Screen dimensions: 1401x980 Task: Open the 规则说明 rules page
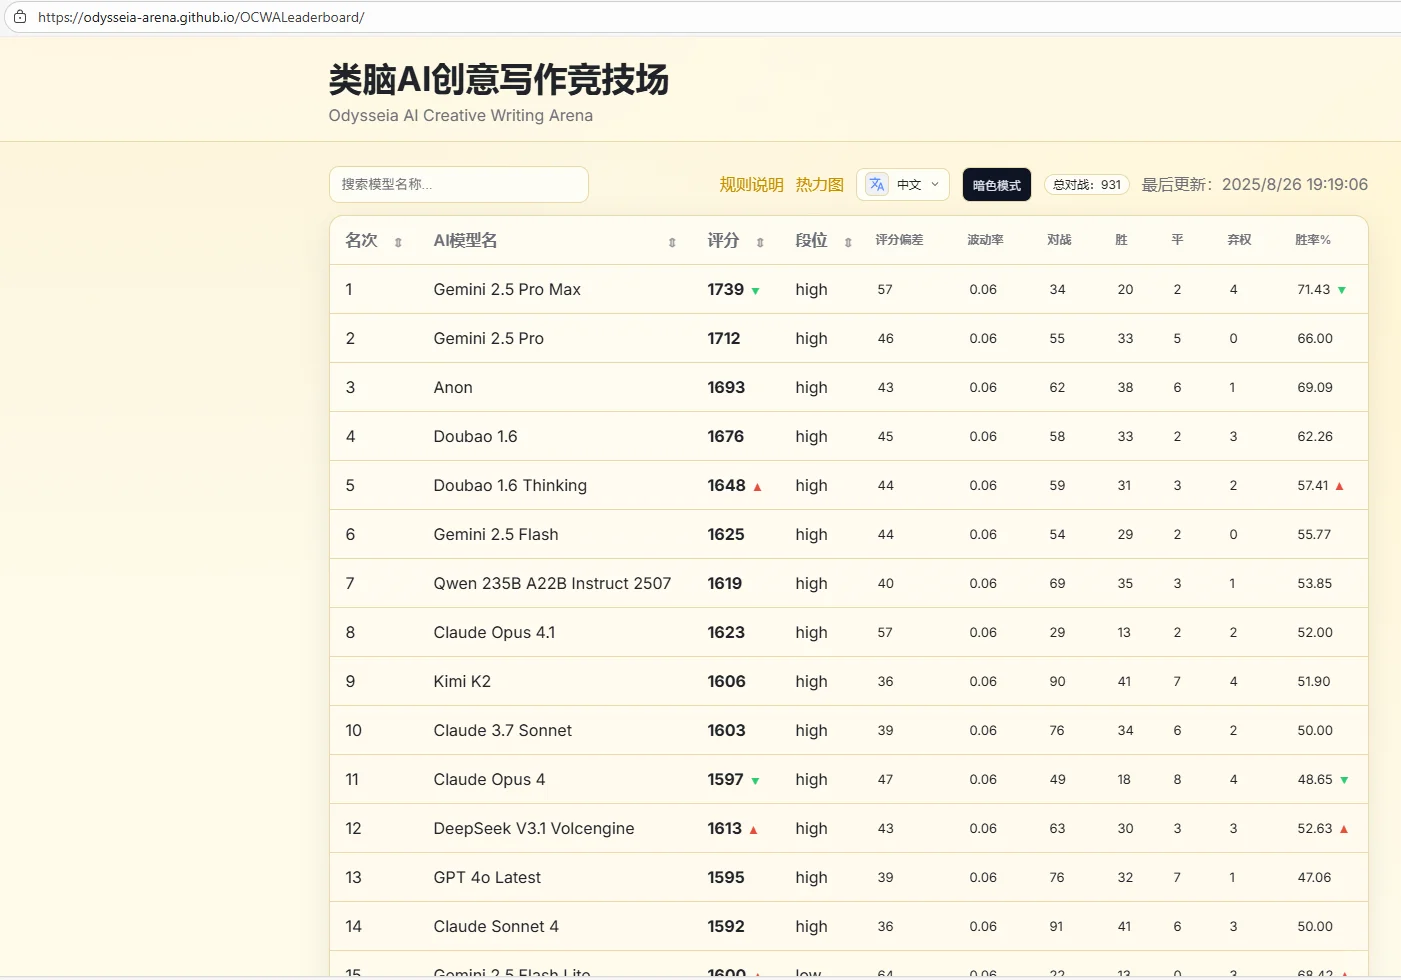(751, 184)
